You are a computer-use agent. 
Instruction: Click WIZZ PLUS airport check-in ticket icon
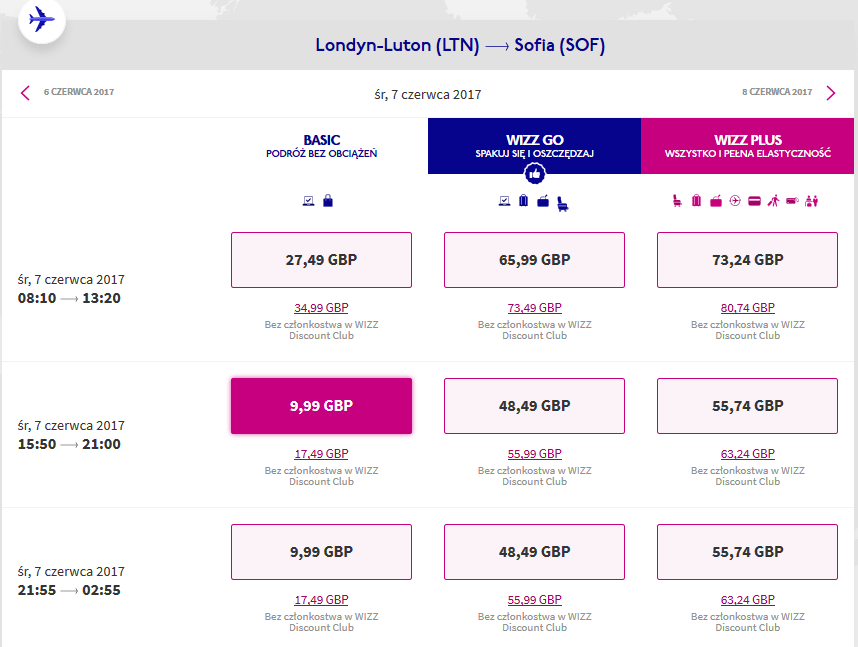(x=792, y=201)
